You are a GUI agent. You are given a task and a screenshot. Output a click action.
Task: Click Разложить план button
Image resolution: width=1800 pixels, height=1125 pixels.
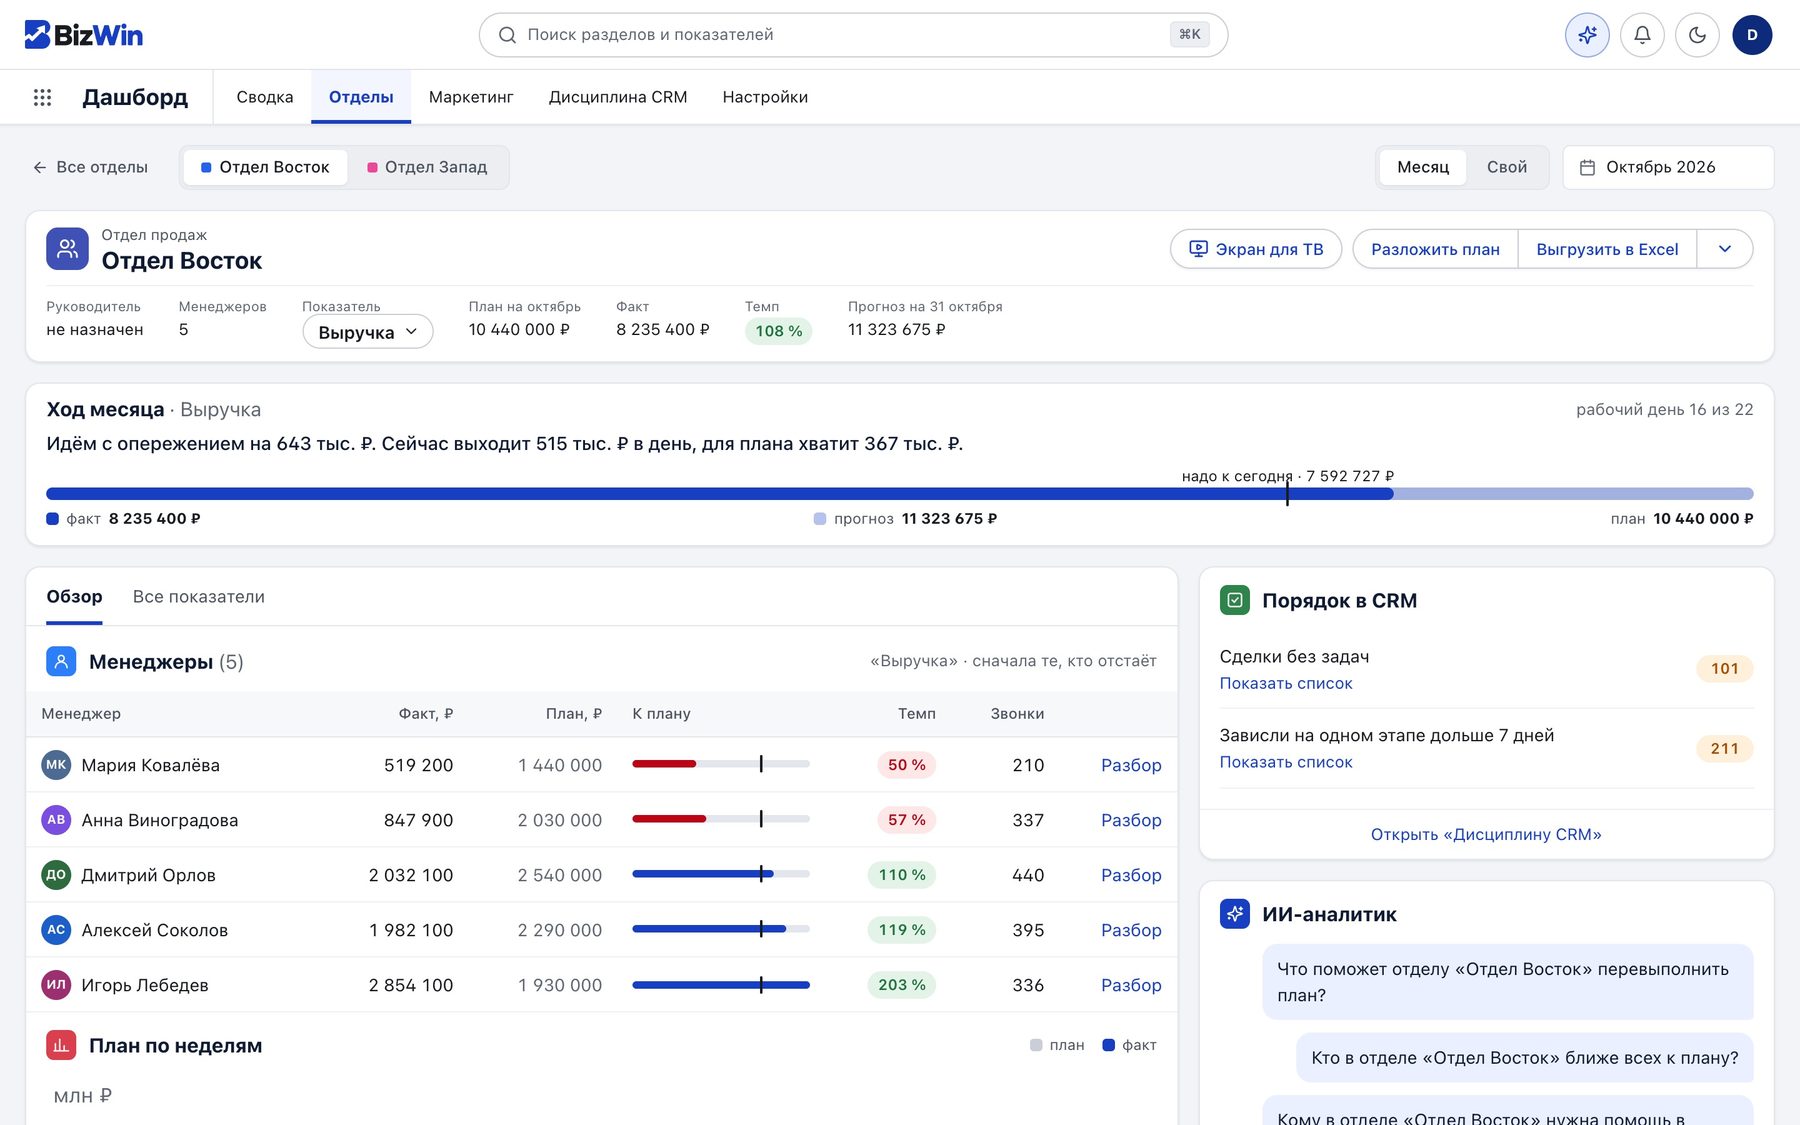coord(1435,249)
